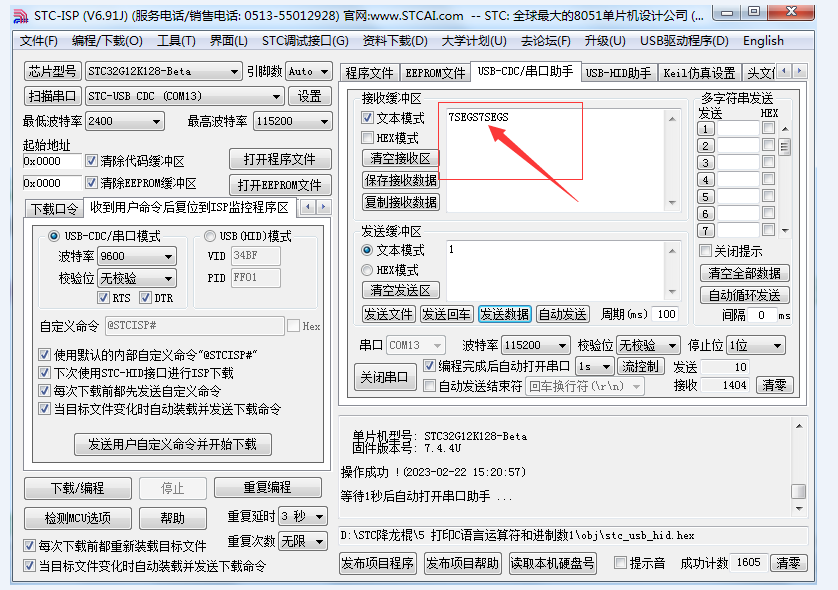Open the maximum baud rate 115200 dropdown at top
838x590 pixels.
pos(324,121)
